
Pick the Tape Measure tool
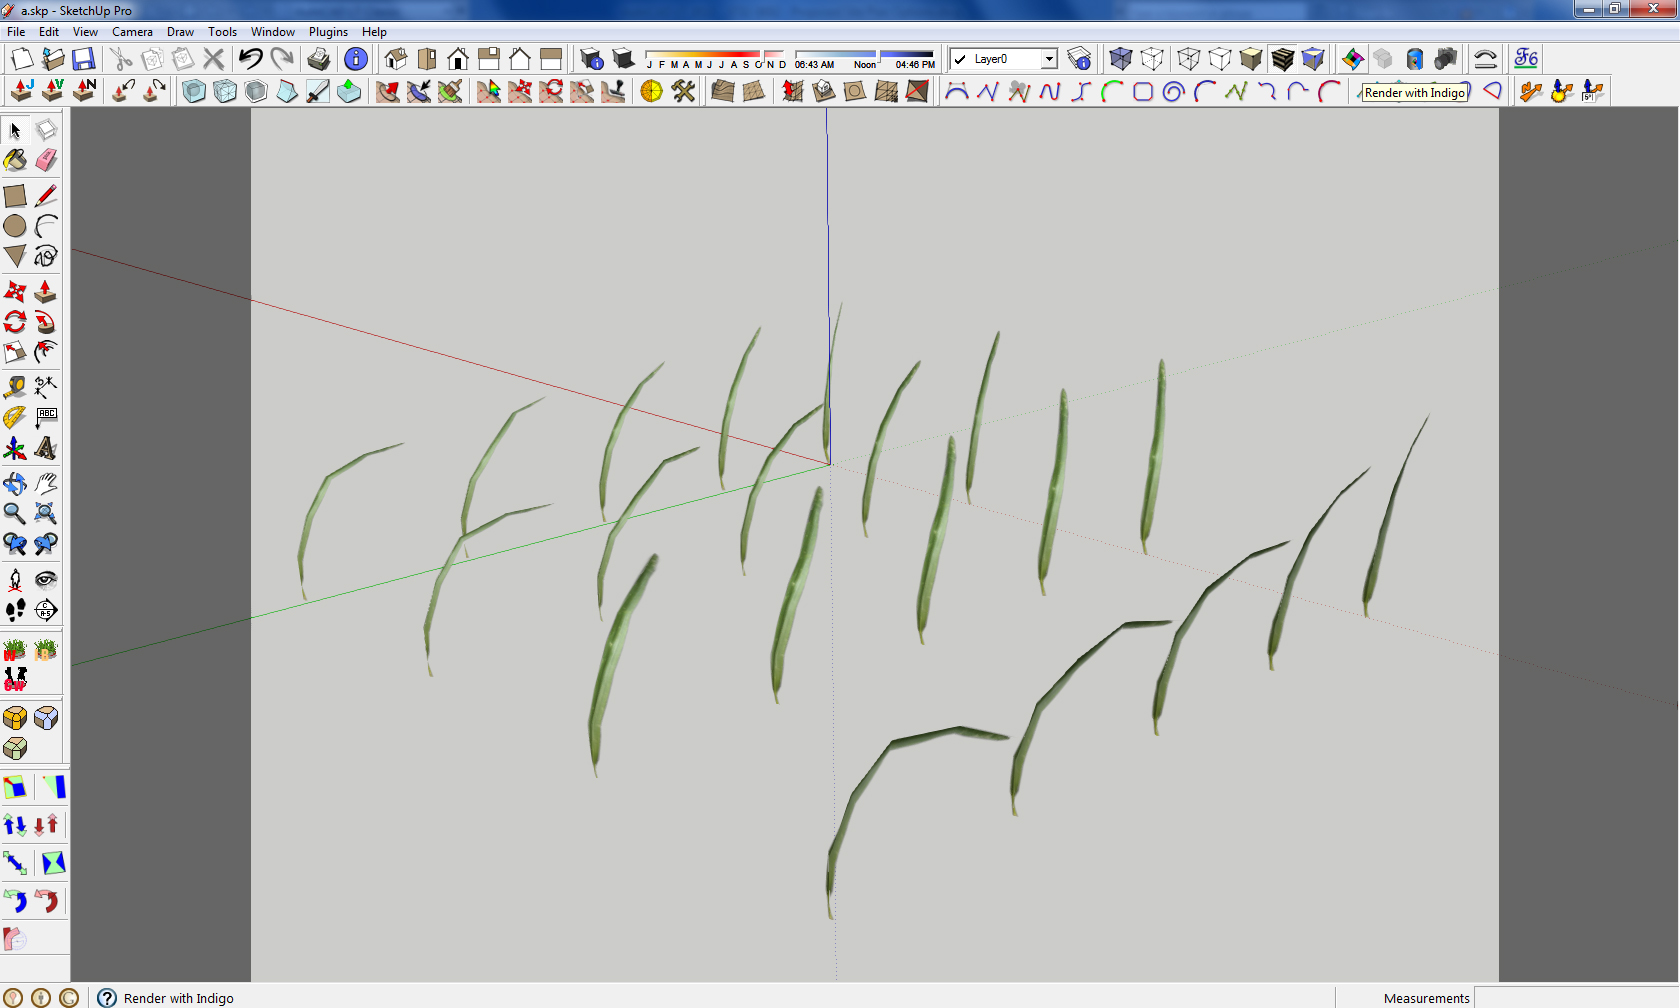pos(15,387)
